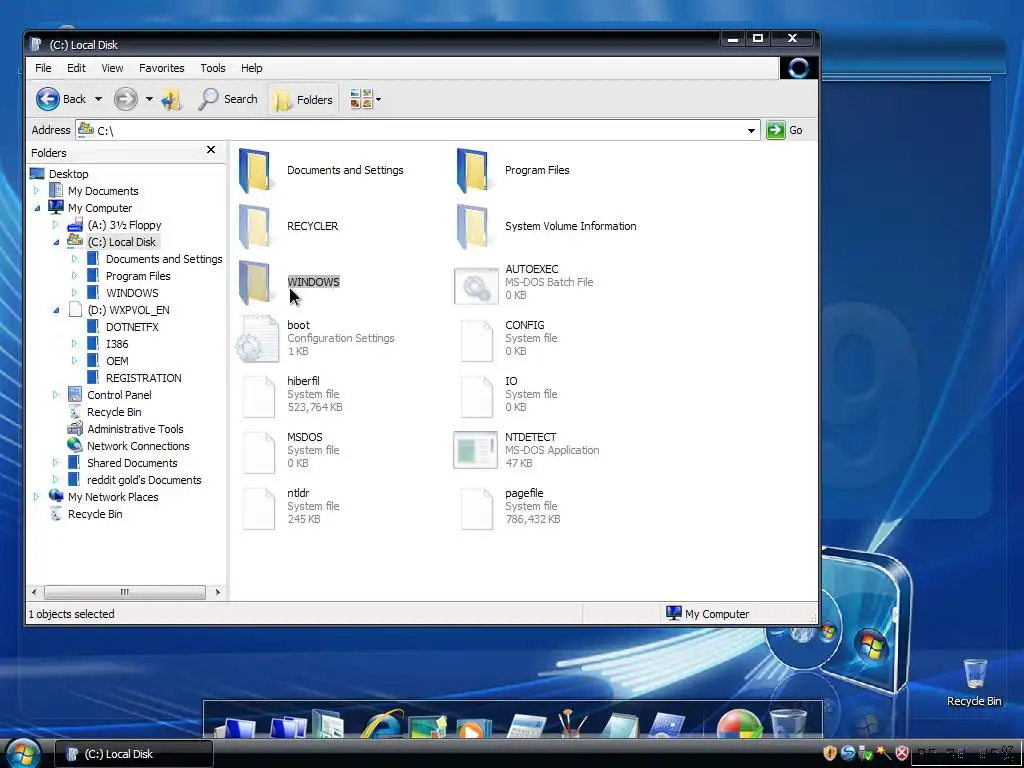Image resolution: width=1024 pixels, height=768 pixels.
Task: Select Shared Documents in the tree
Action: (x=132, y=462)
